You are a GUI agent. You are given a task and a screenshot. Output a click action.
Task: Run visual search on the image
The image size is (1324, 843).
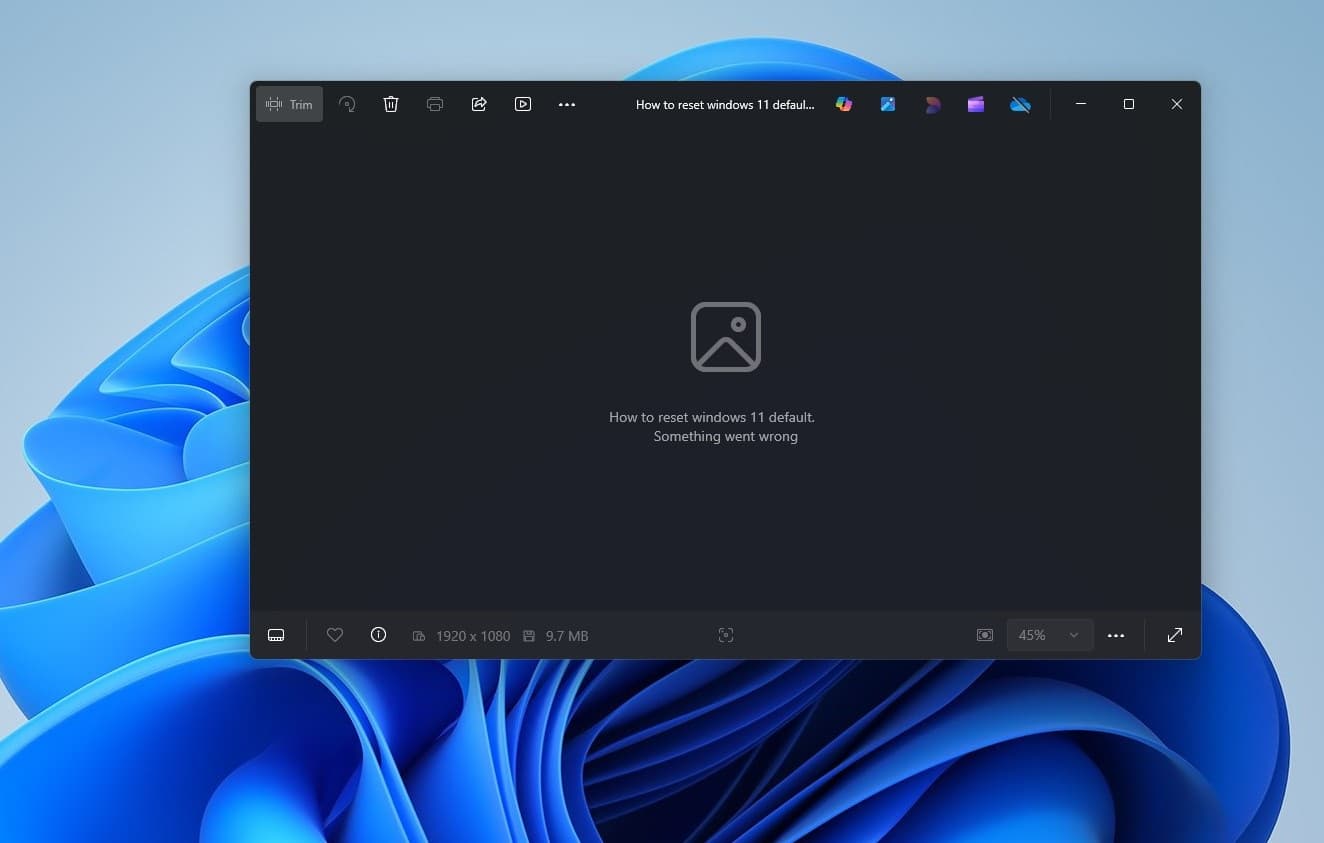(x=725, y=635)
